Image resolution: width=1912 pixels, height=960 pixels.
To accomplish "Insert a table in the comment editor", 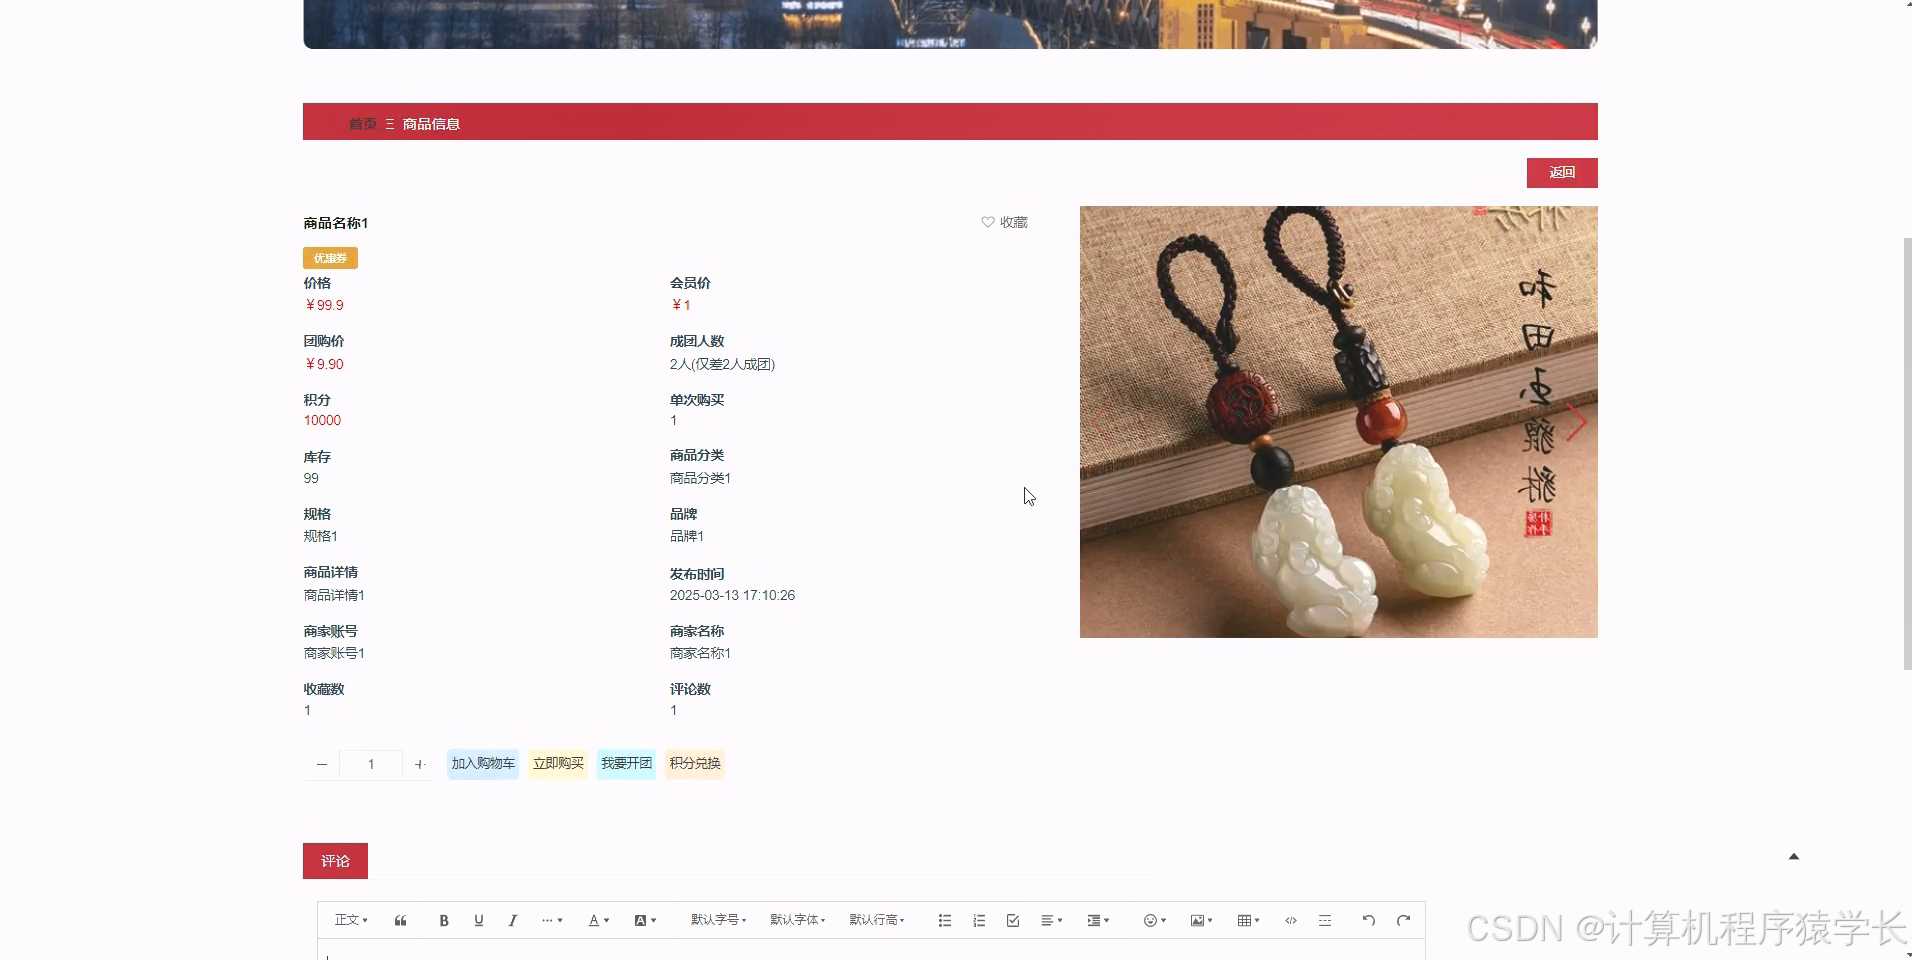I will click(x=1245, y=920).
